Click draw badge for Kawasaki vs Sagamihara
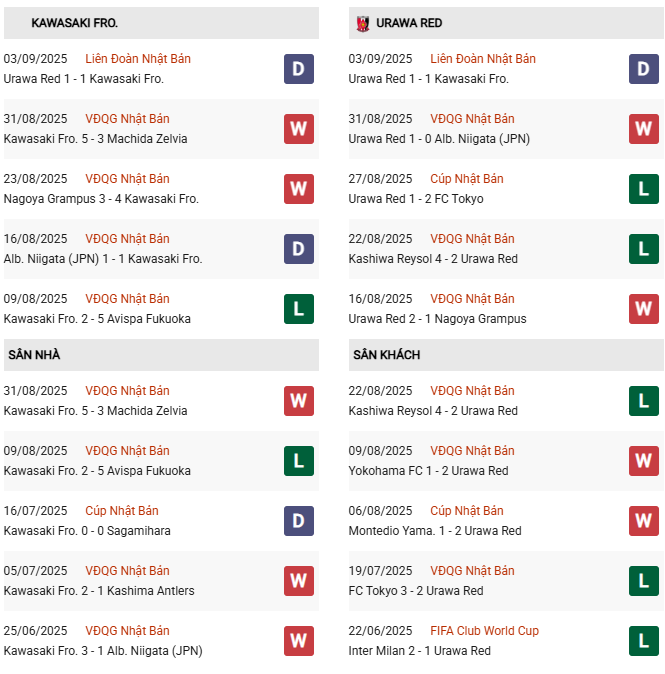665x674 pixels. pyautogui.click(x=298, y=521)
